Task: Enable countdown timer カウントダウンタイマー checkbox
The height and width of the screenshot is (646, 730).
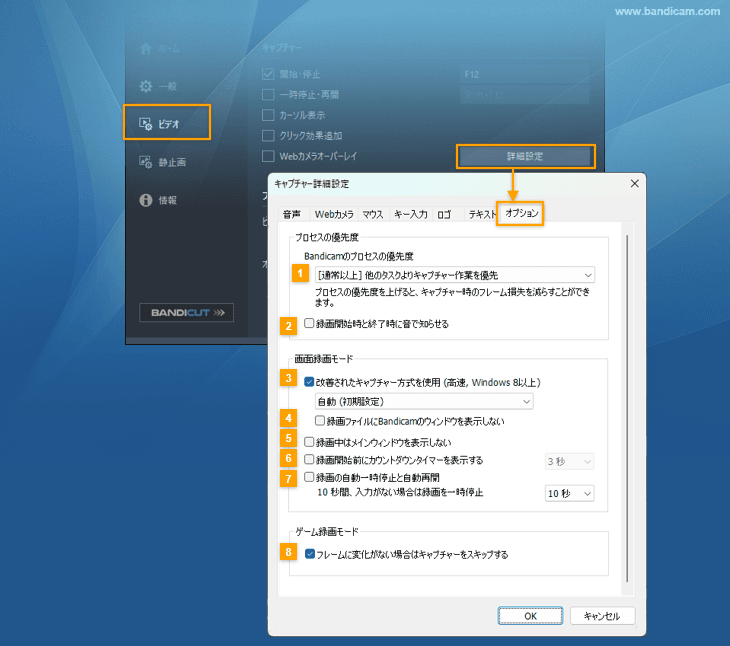Action: [309, 459]
